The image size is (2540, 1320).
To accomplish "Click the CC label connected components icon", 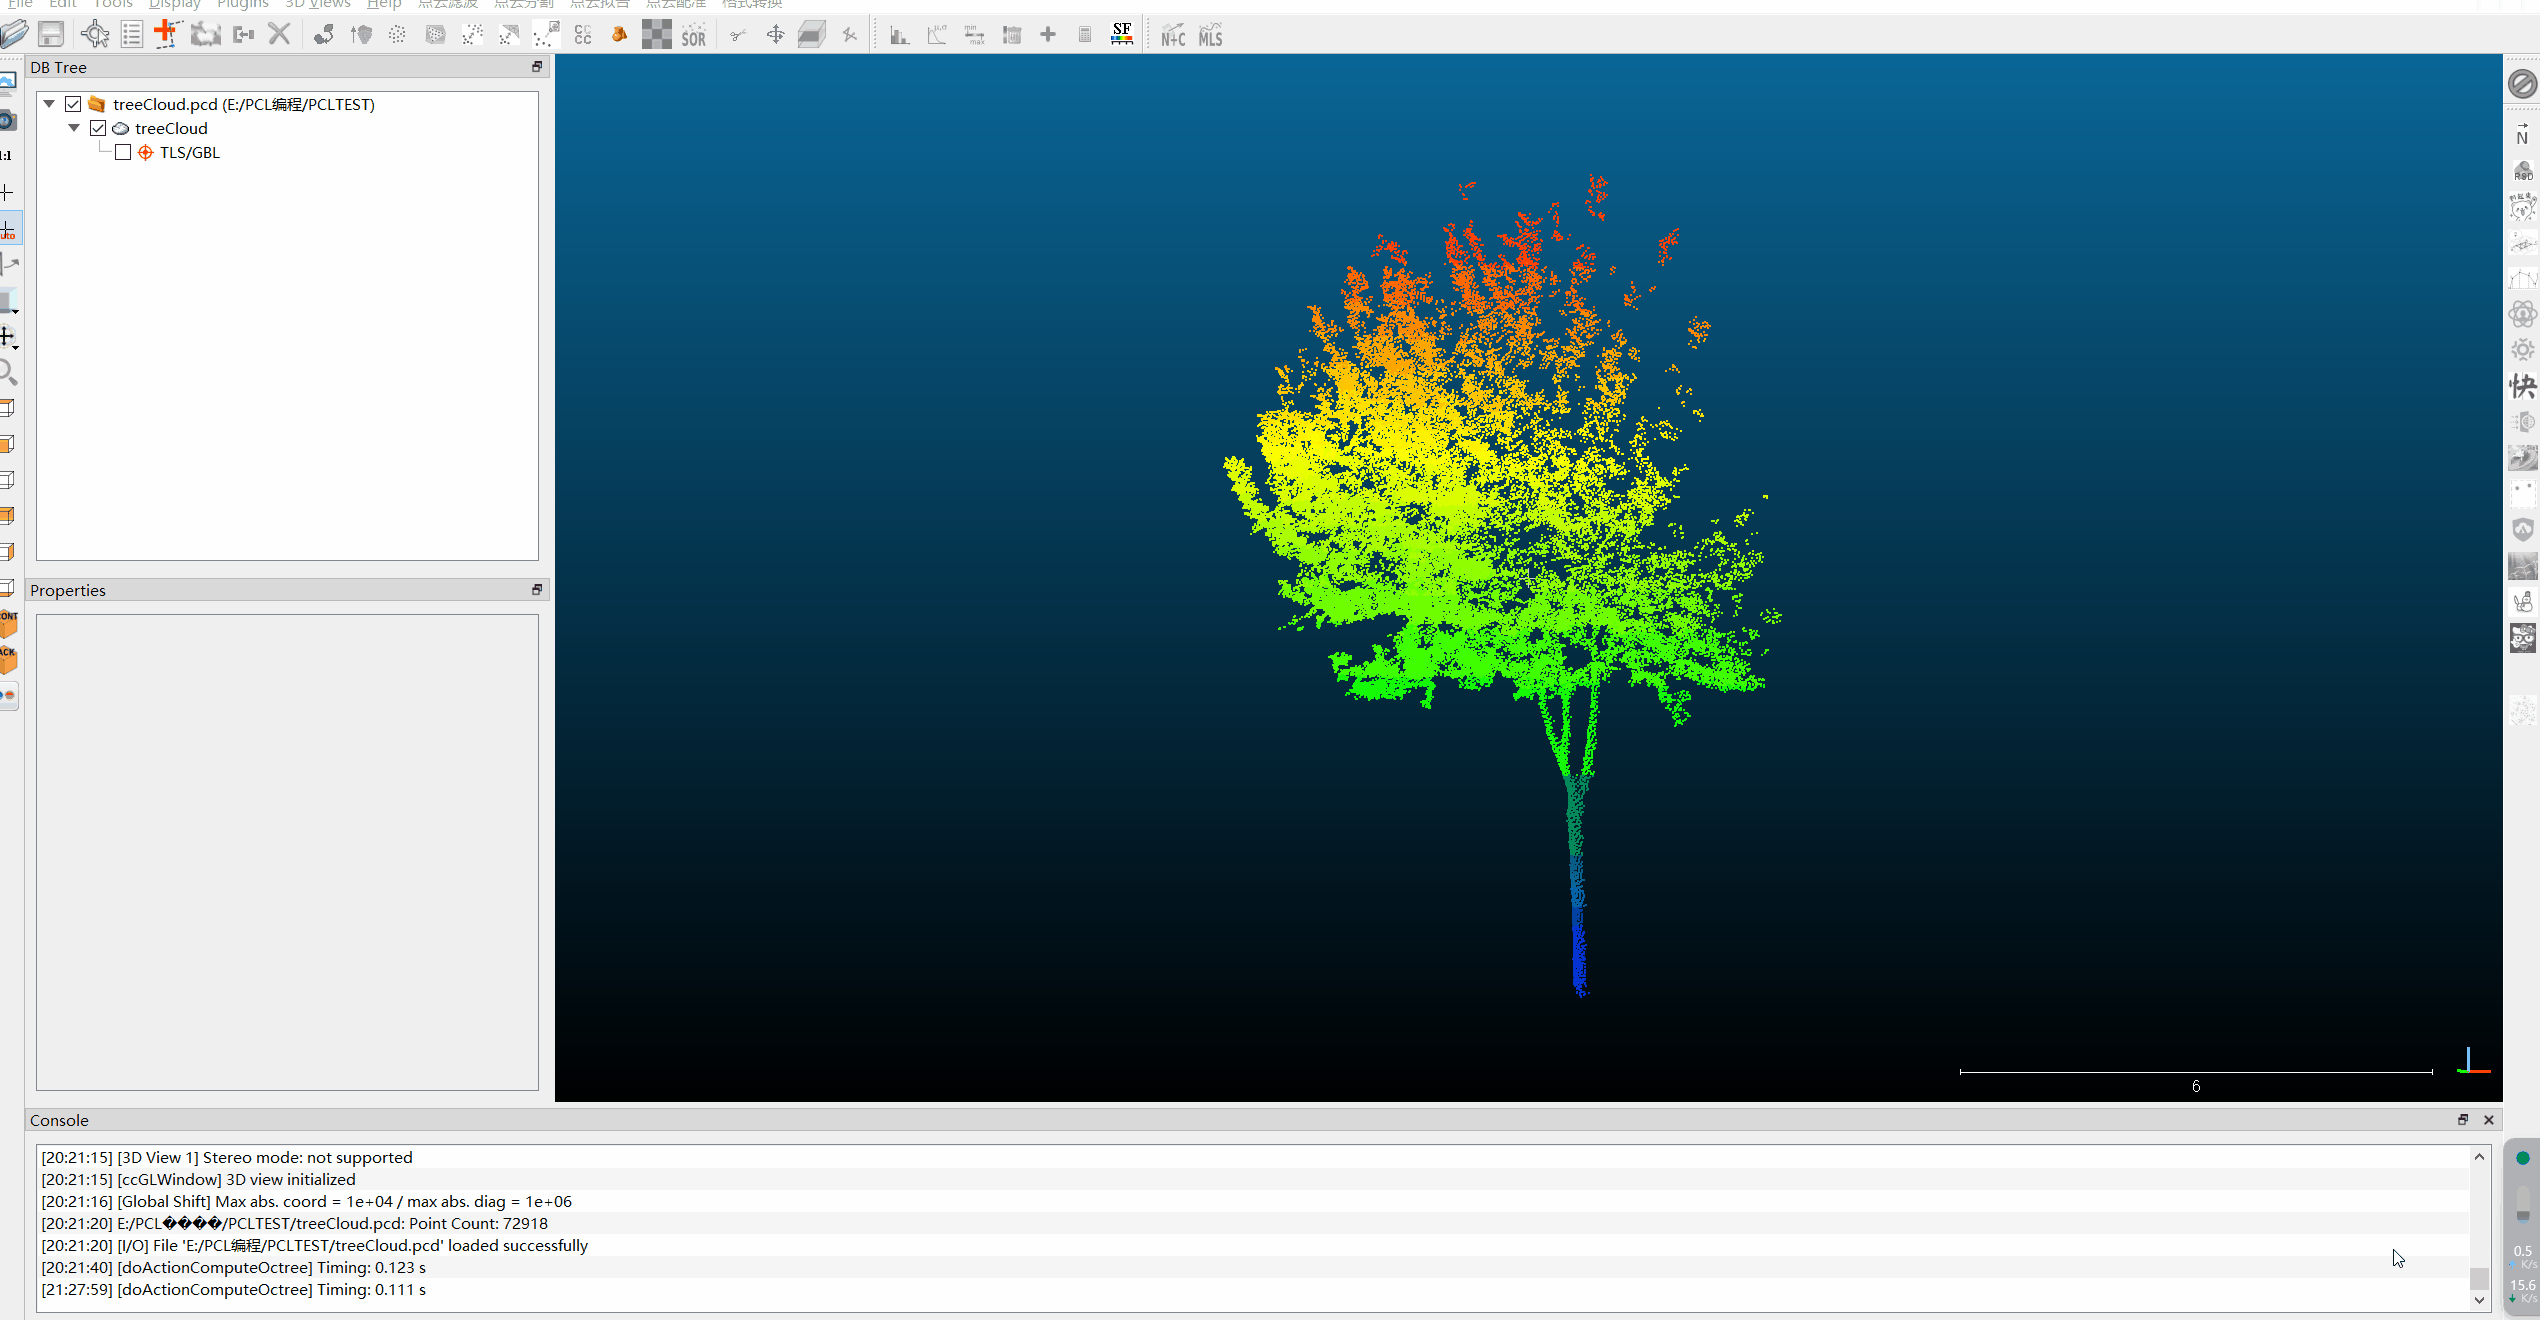I will pos(583,36).
